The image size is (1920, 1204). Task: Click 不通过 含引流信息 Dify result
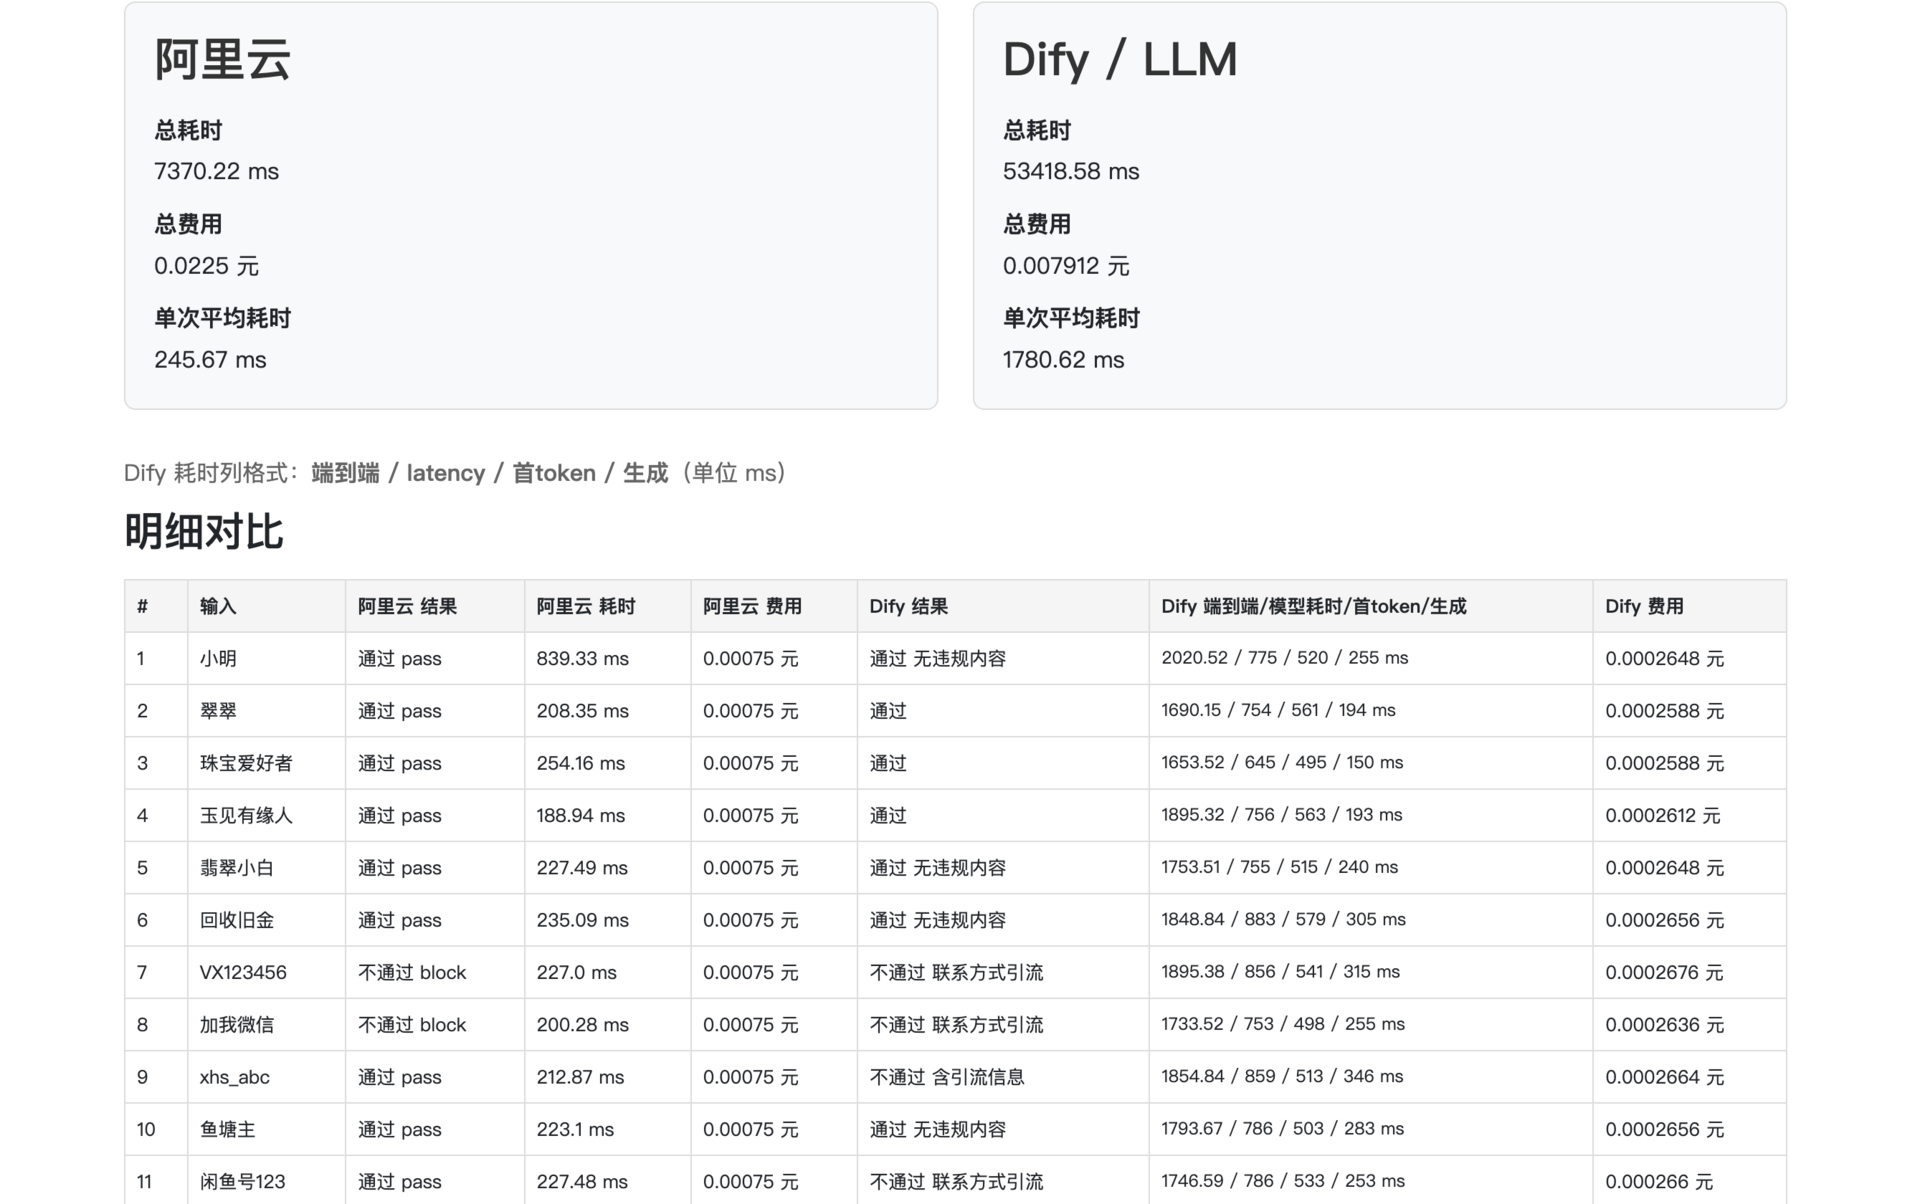[x=946, y=1077]
